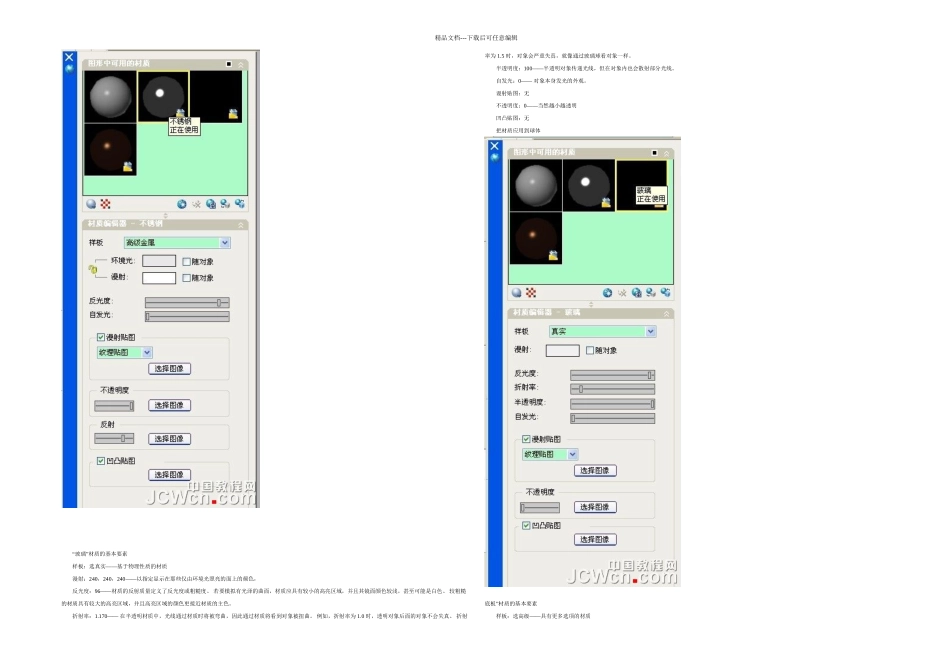Select highlighted 玻璃 material swatch

642,185
